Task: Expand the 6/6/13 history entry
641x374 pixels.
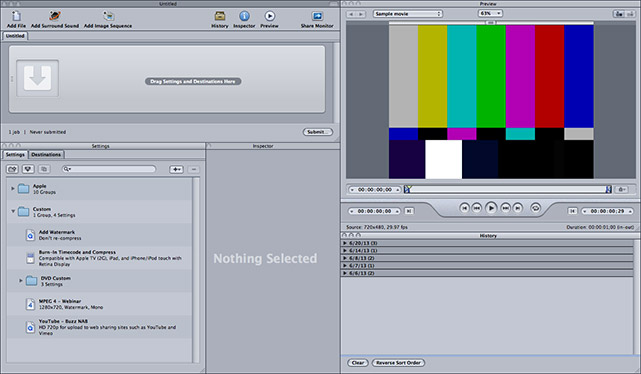Action: click(x=345, y=273)
